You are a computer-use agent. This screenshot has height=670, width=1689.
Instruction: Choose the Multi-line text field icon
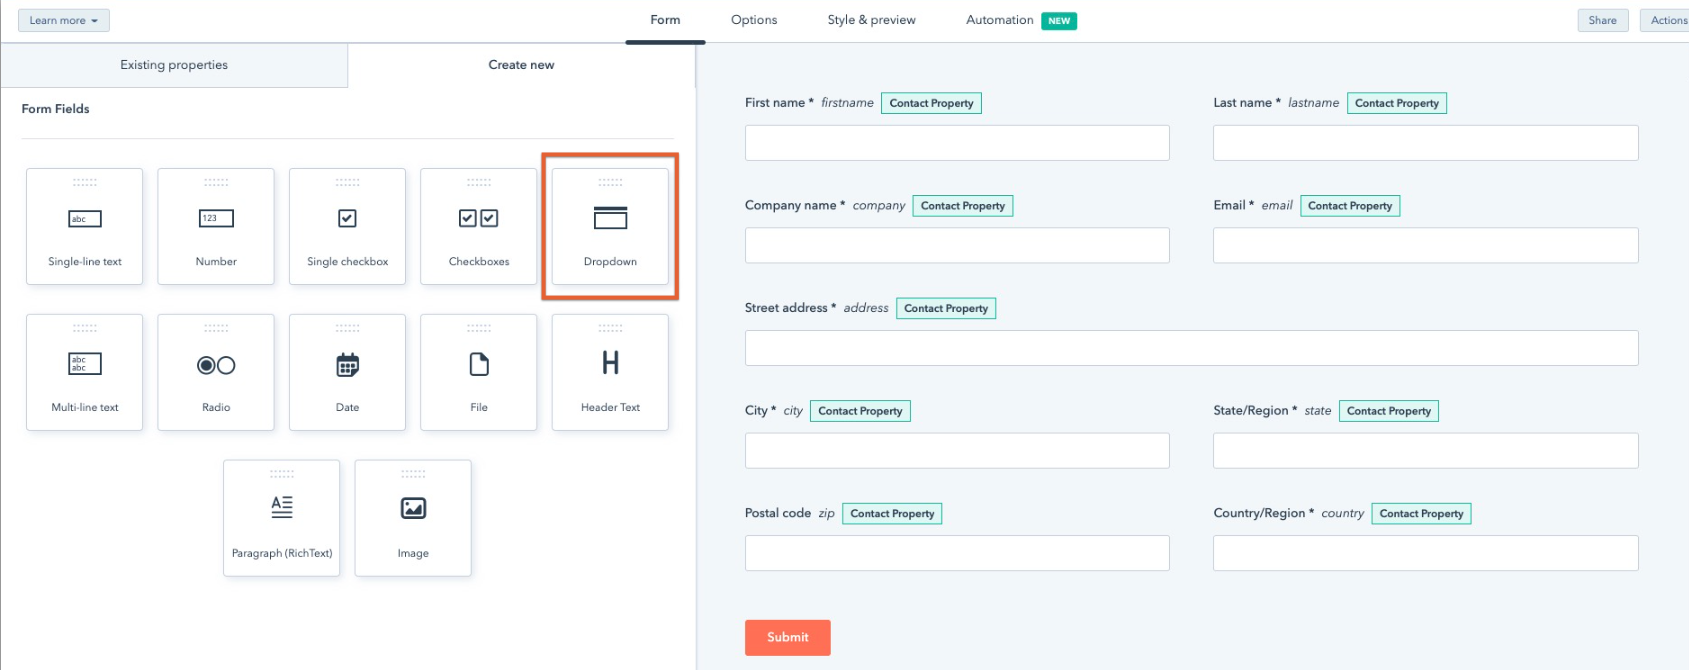pos(85,364)
